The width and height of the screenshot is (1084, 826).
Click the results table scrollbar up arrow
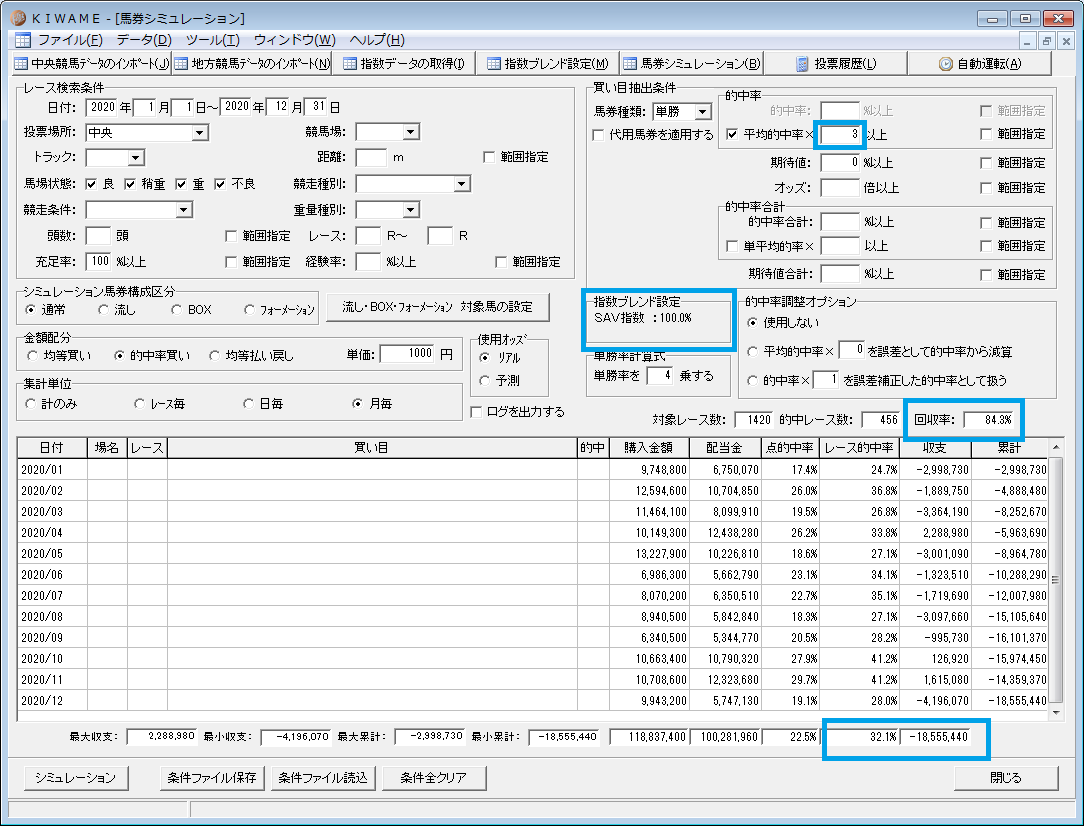[x=1056, y=448]
